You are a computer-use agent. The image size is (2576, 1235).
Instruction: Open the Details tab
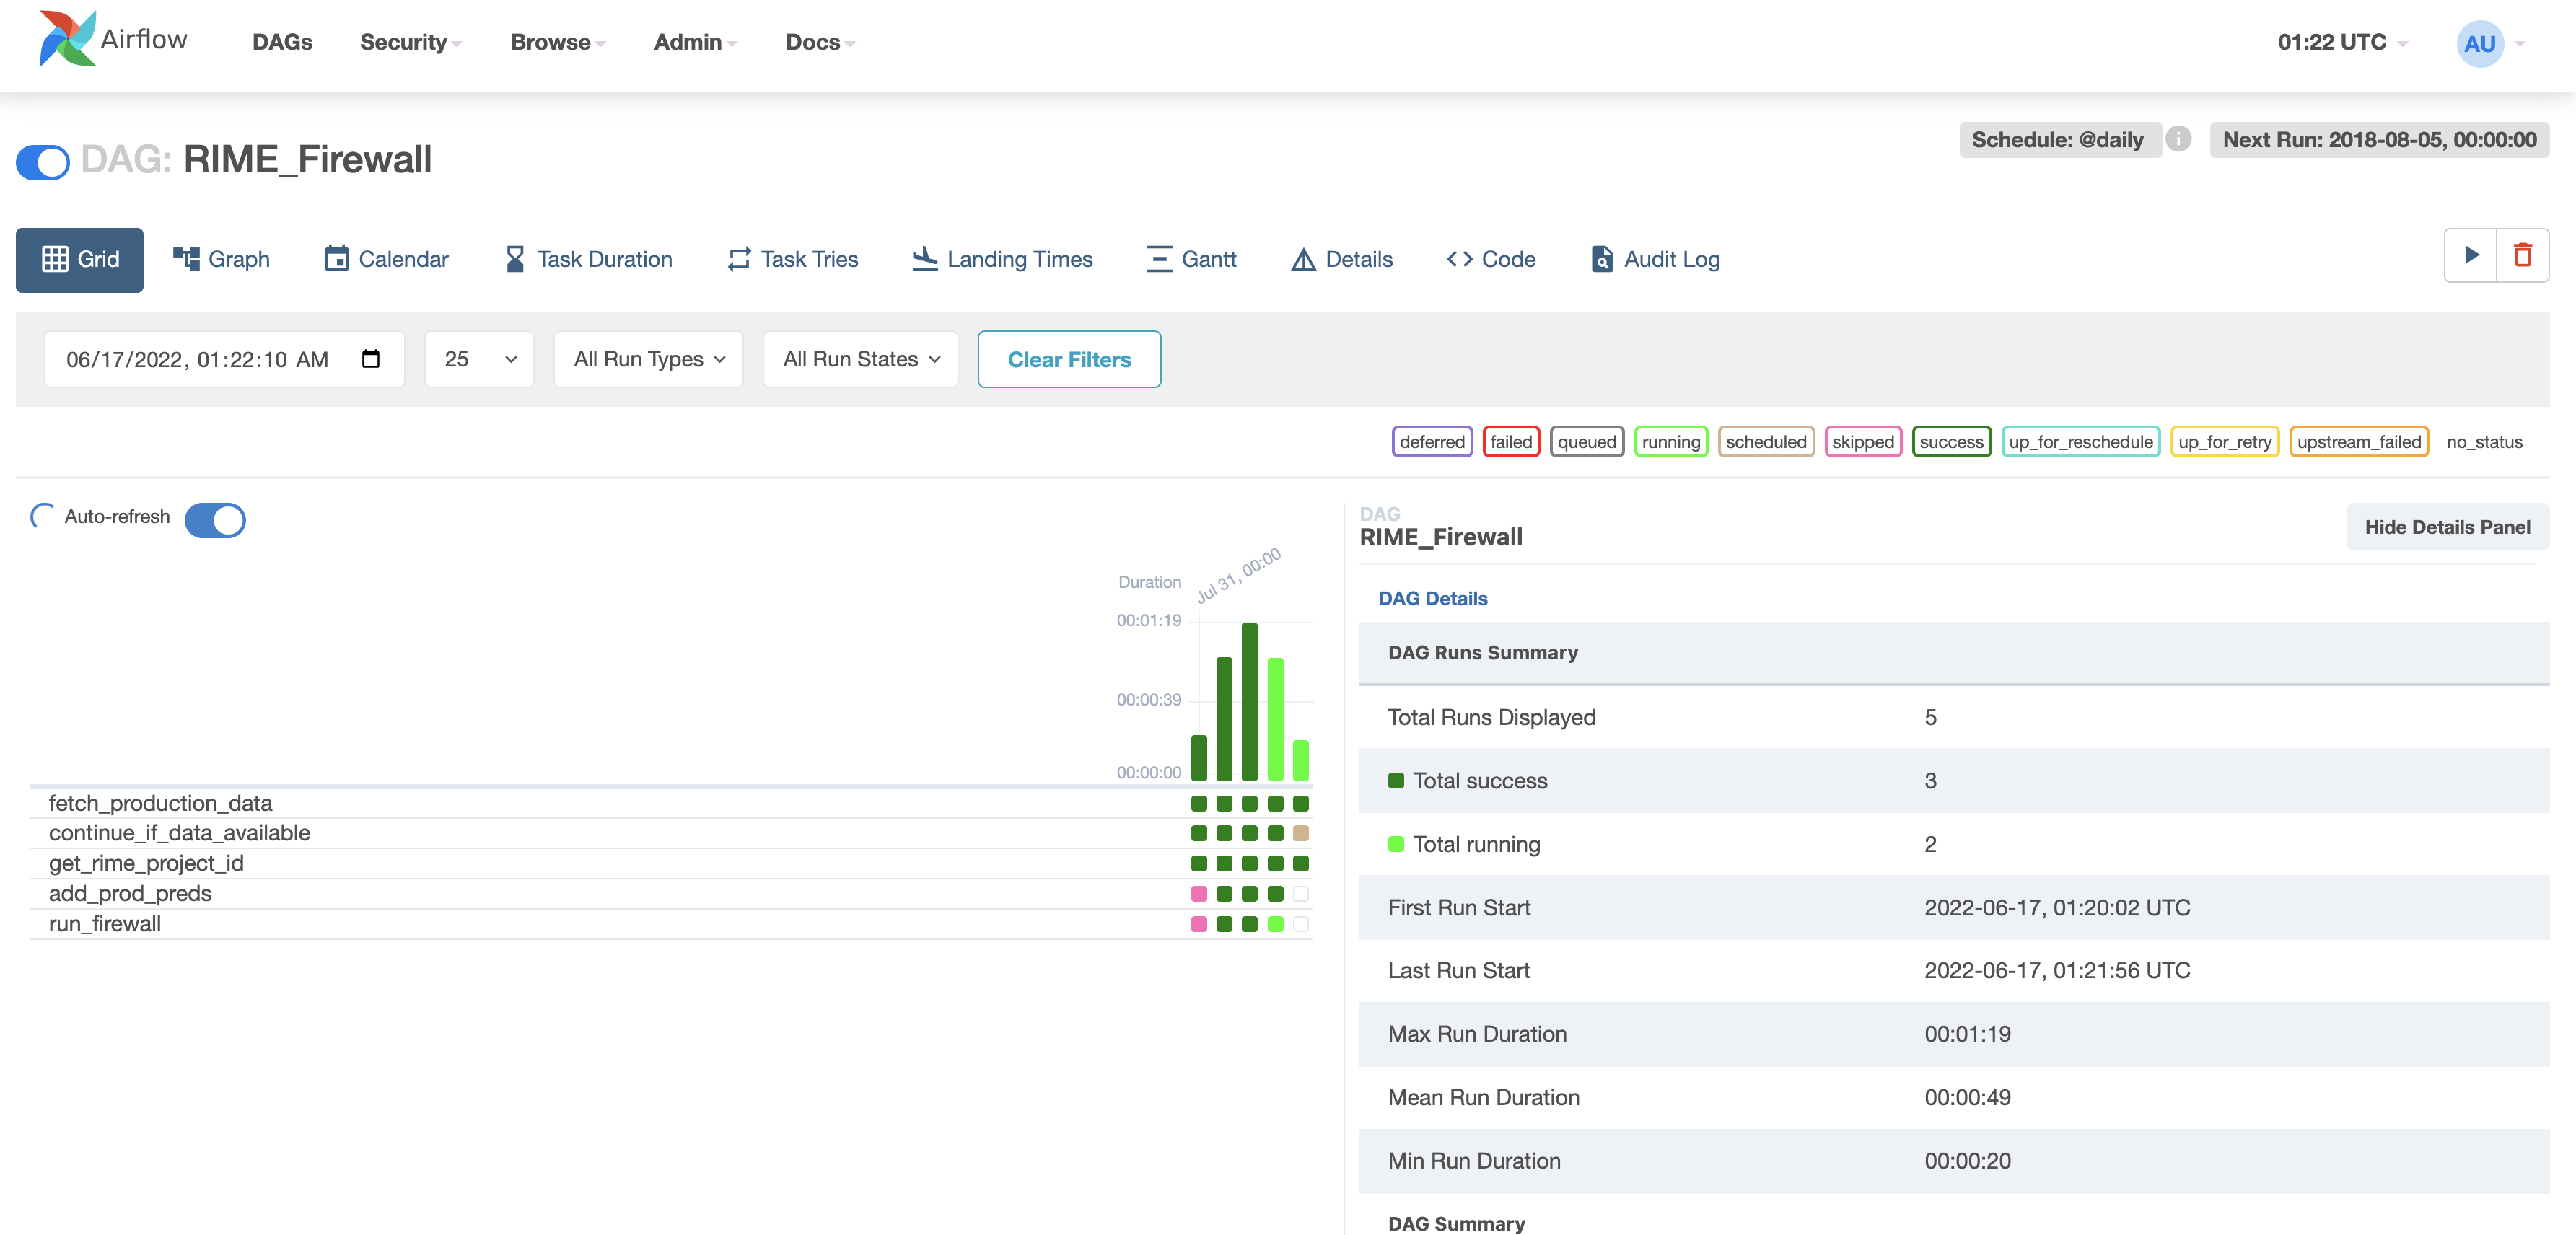tap(1342, 259)
